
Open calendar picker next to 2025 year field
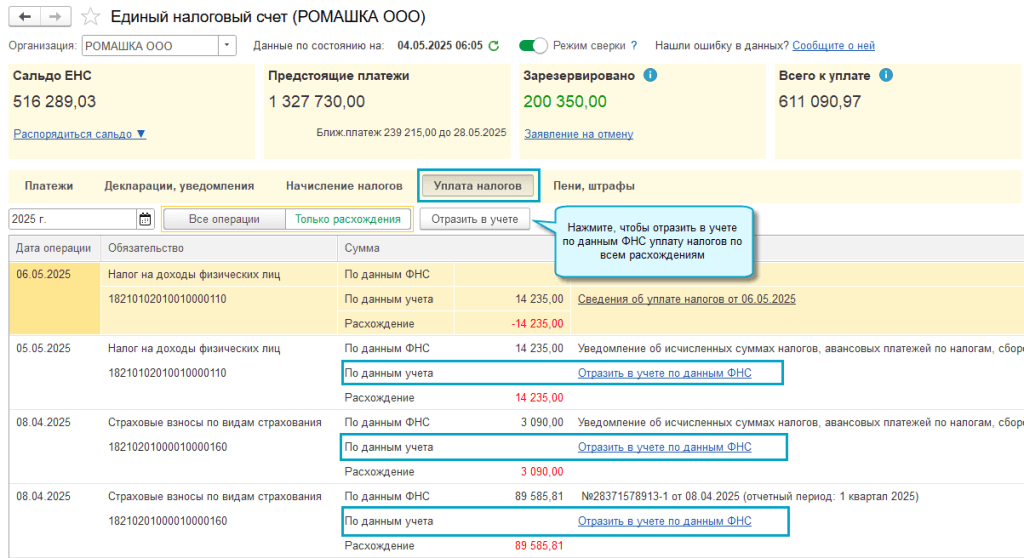coord(145,219)
